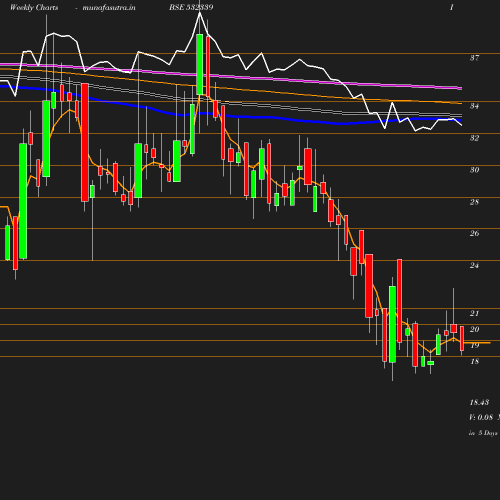
Task: Click the price axis label 19
Action: [x=474, y=345]
